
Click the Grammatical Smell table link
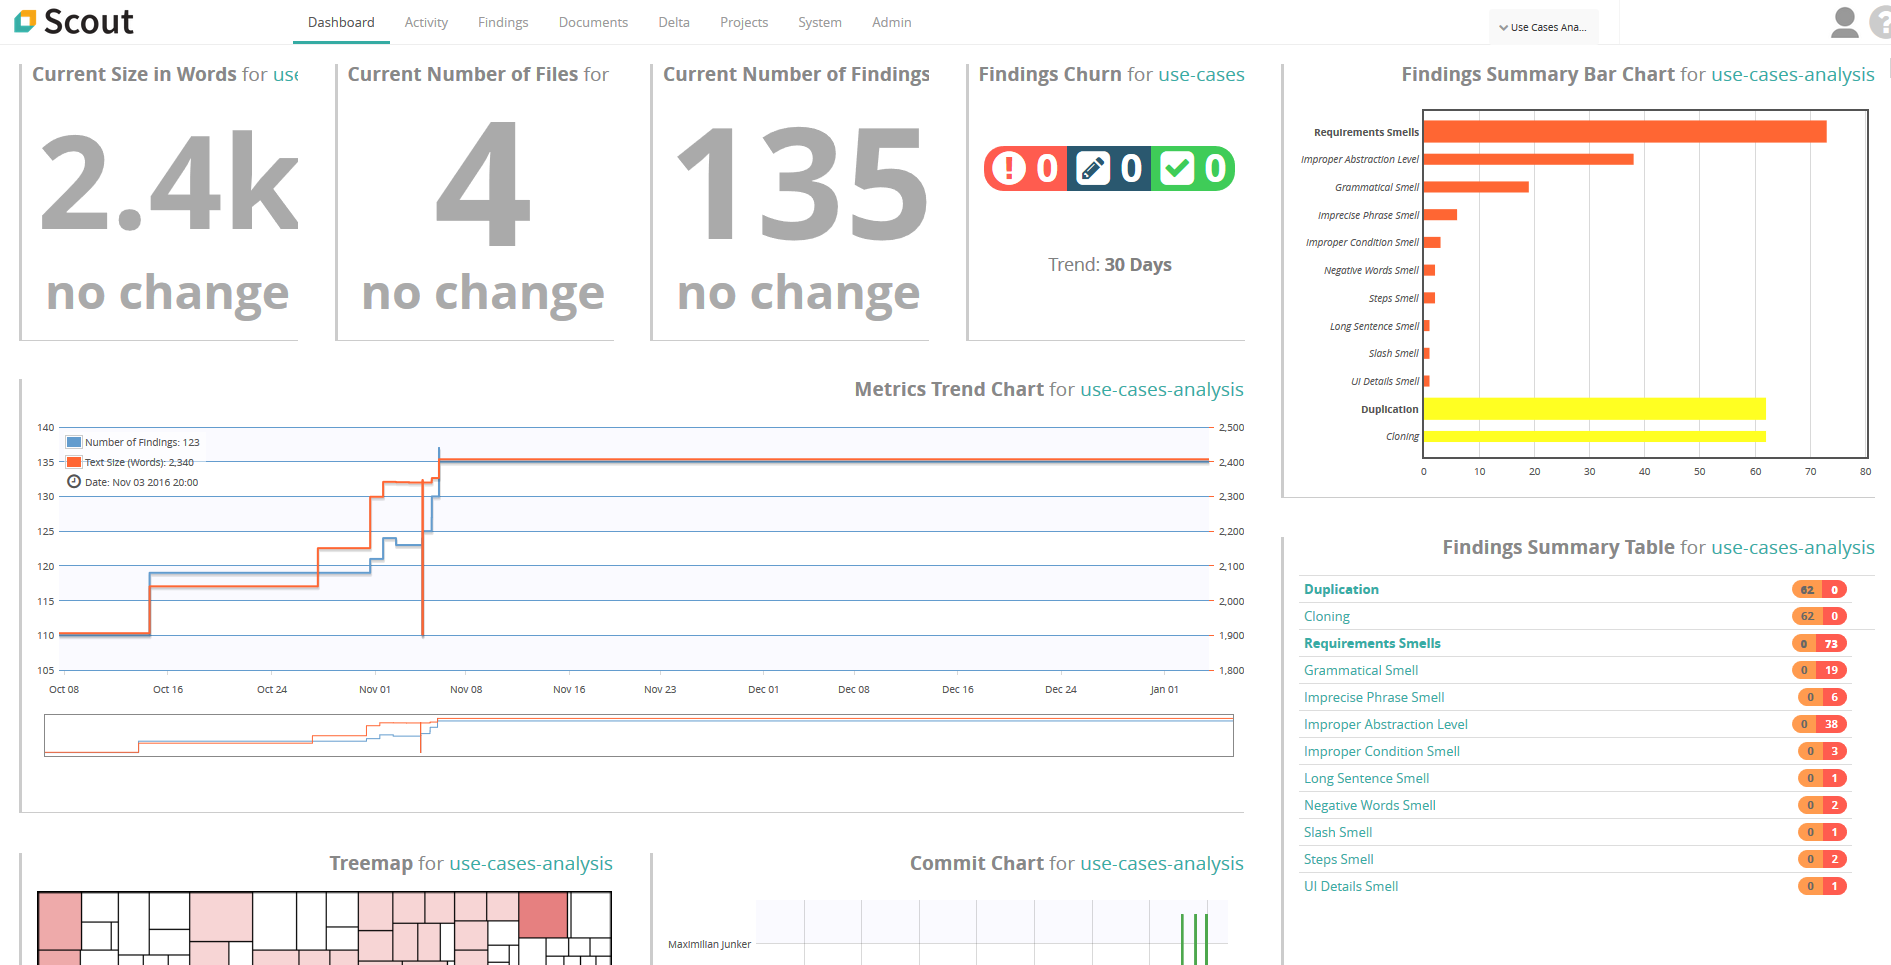coord(1360,670)
